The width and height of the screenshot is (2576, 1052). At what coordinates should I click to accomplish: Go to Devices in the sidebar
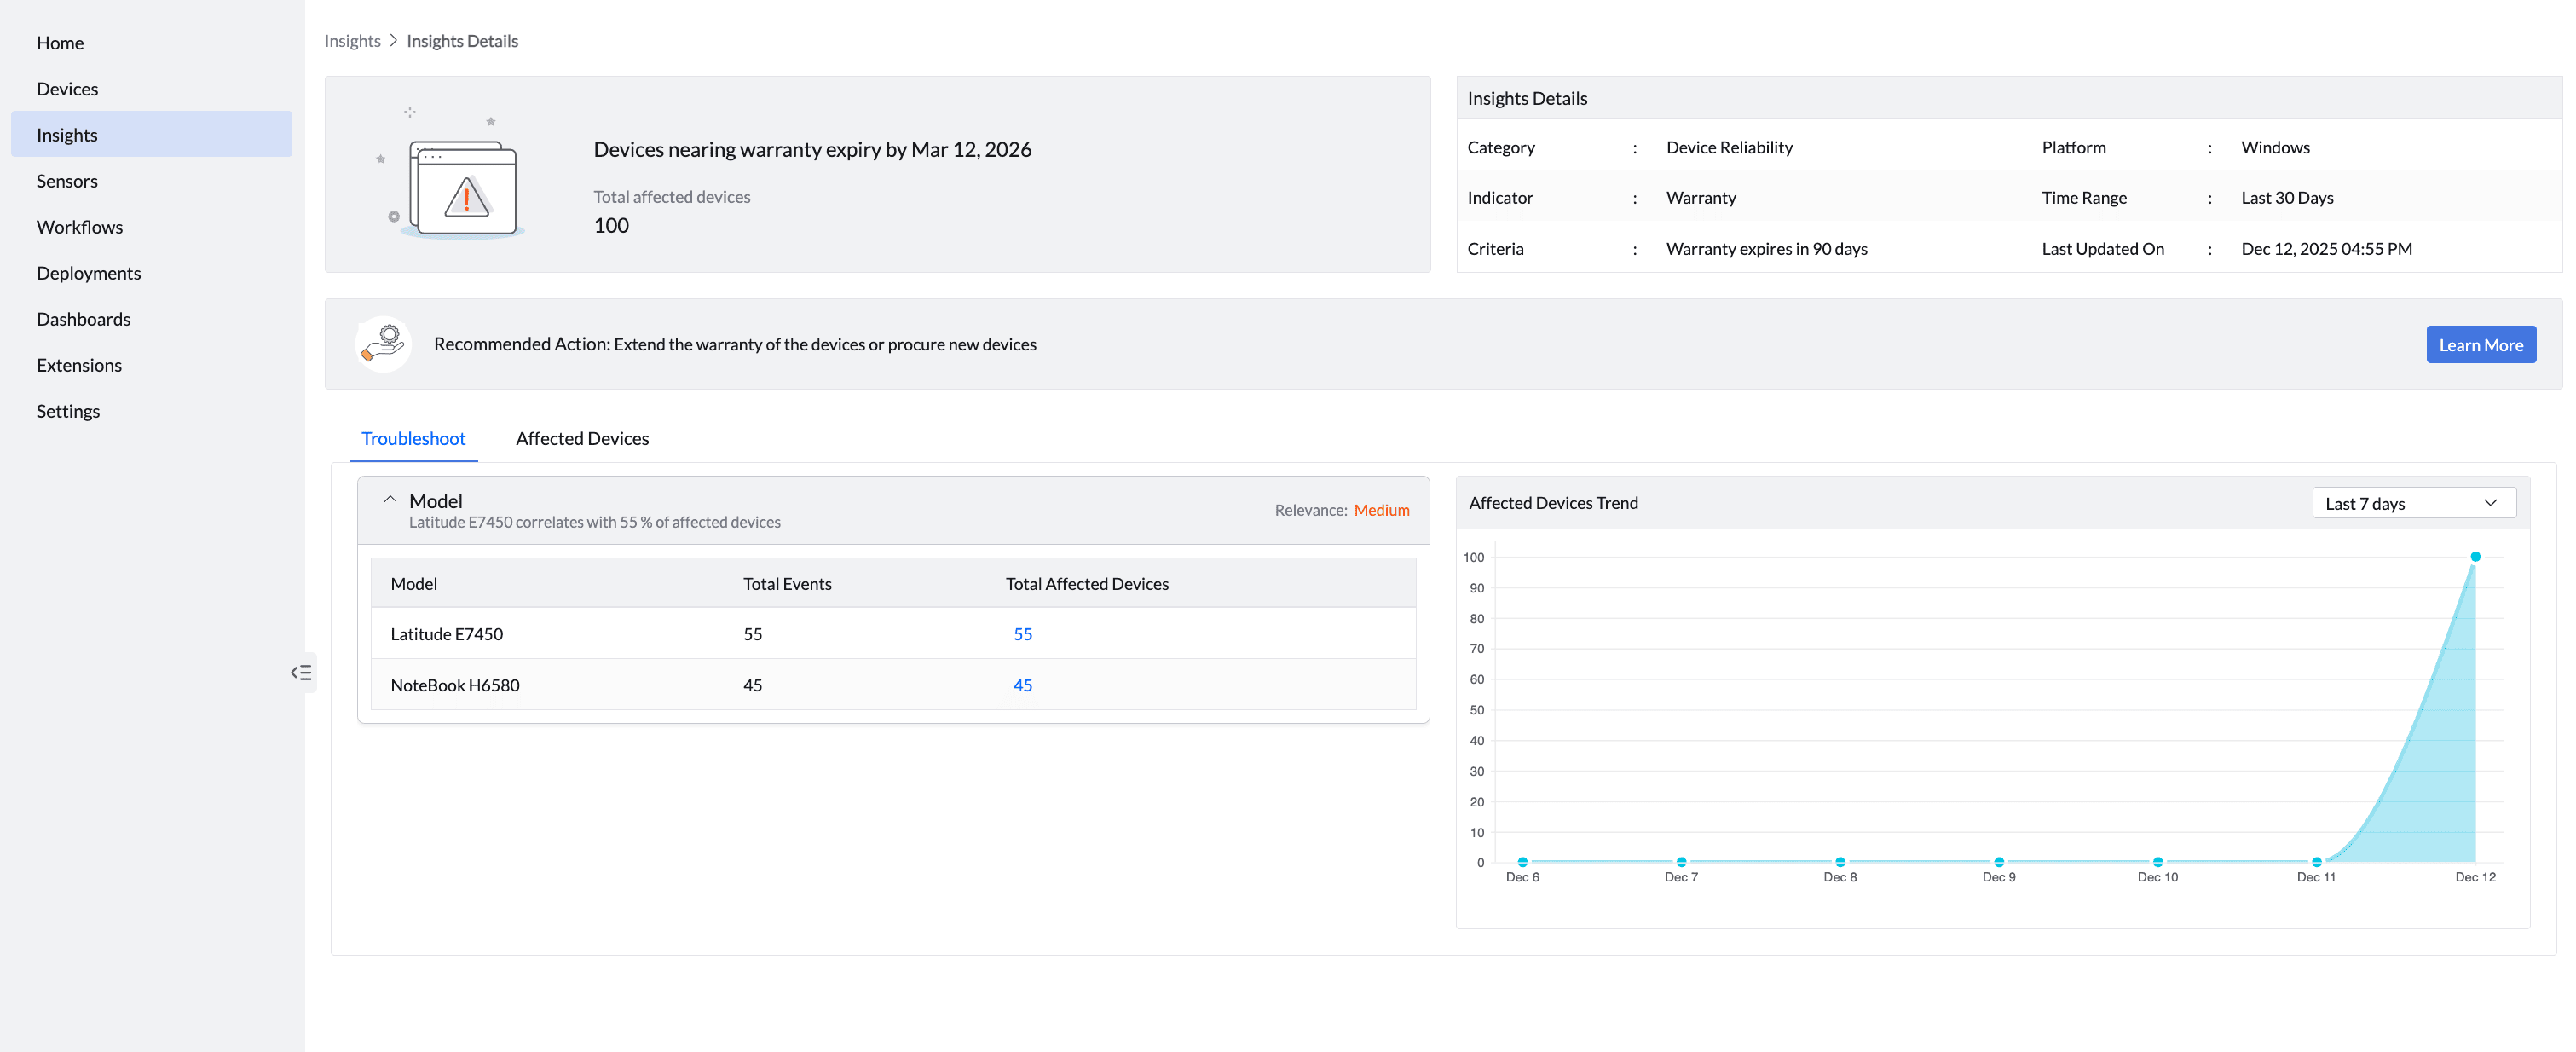[x=67, y=89]
